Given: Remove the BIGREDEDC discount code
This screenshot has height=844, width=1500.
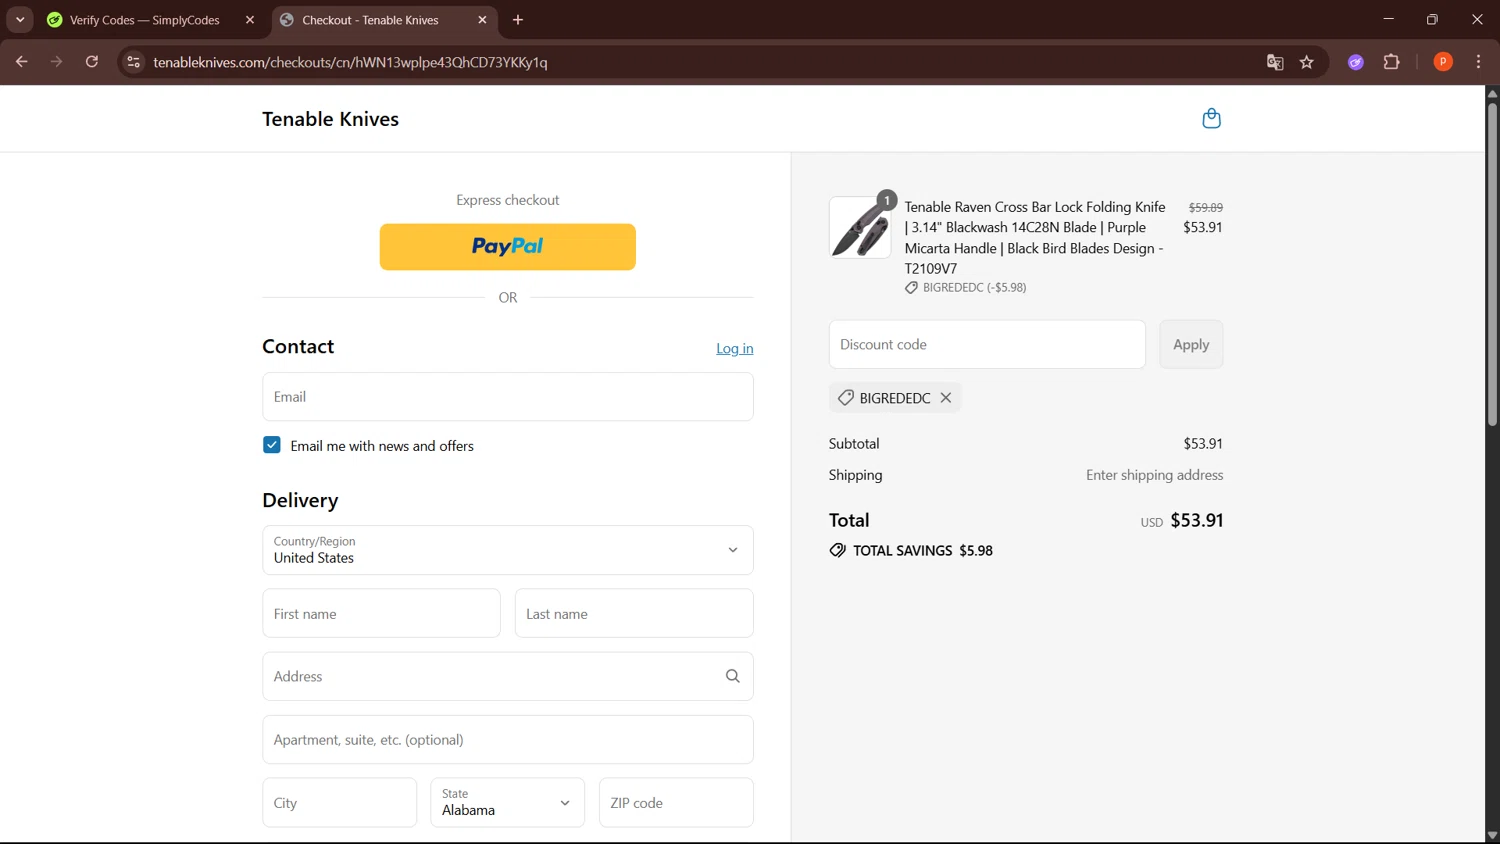Looking at the screenshot, I should (946, 398).
